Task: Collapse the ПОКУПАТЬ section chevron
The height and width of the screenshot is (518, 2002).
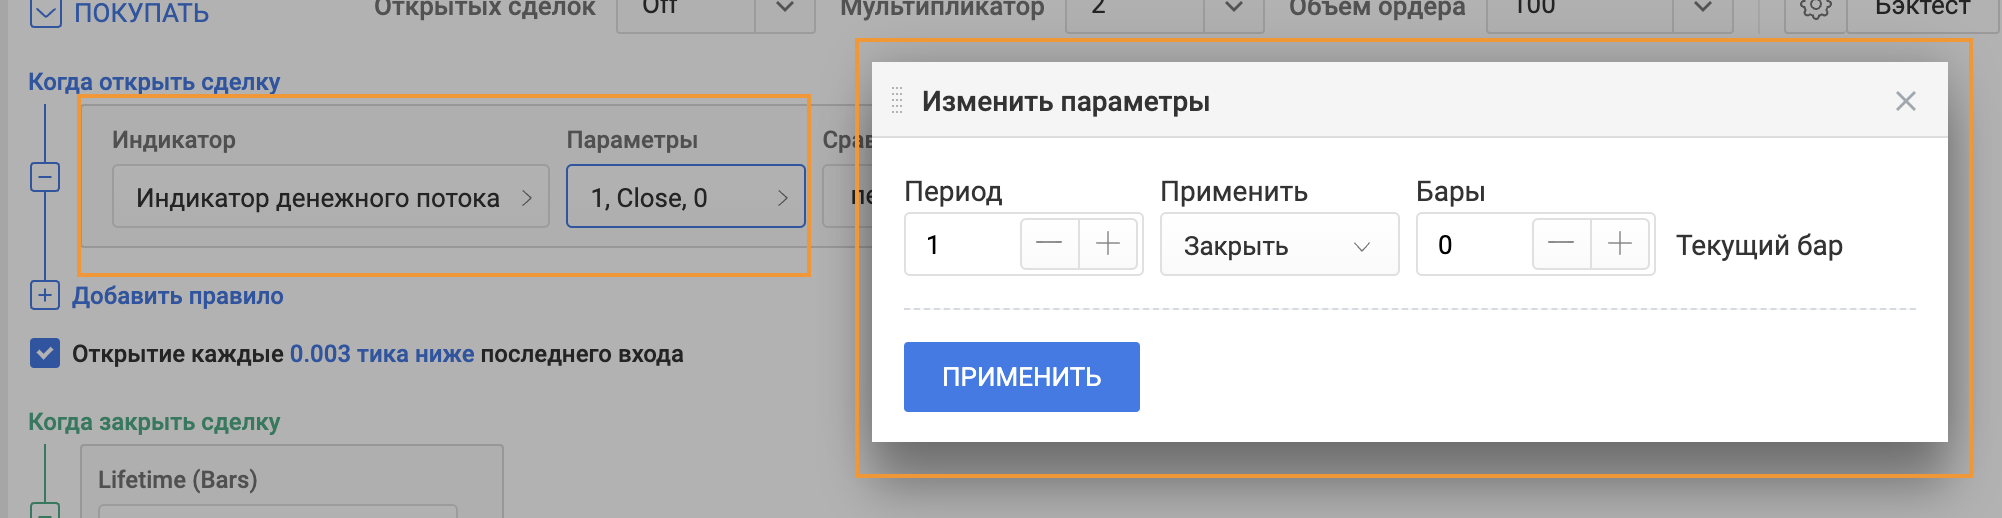Action: pos(46,12)
